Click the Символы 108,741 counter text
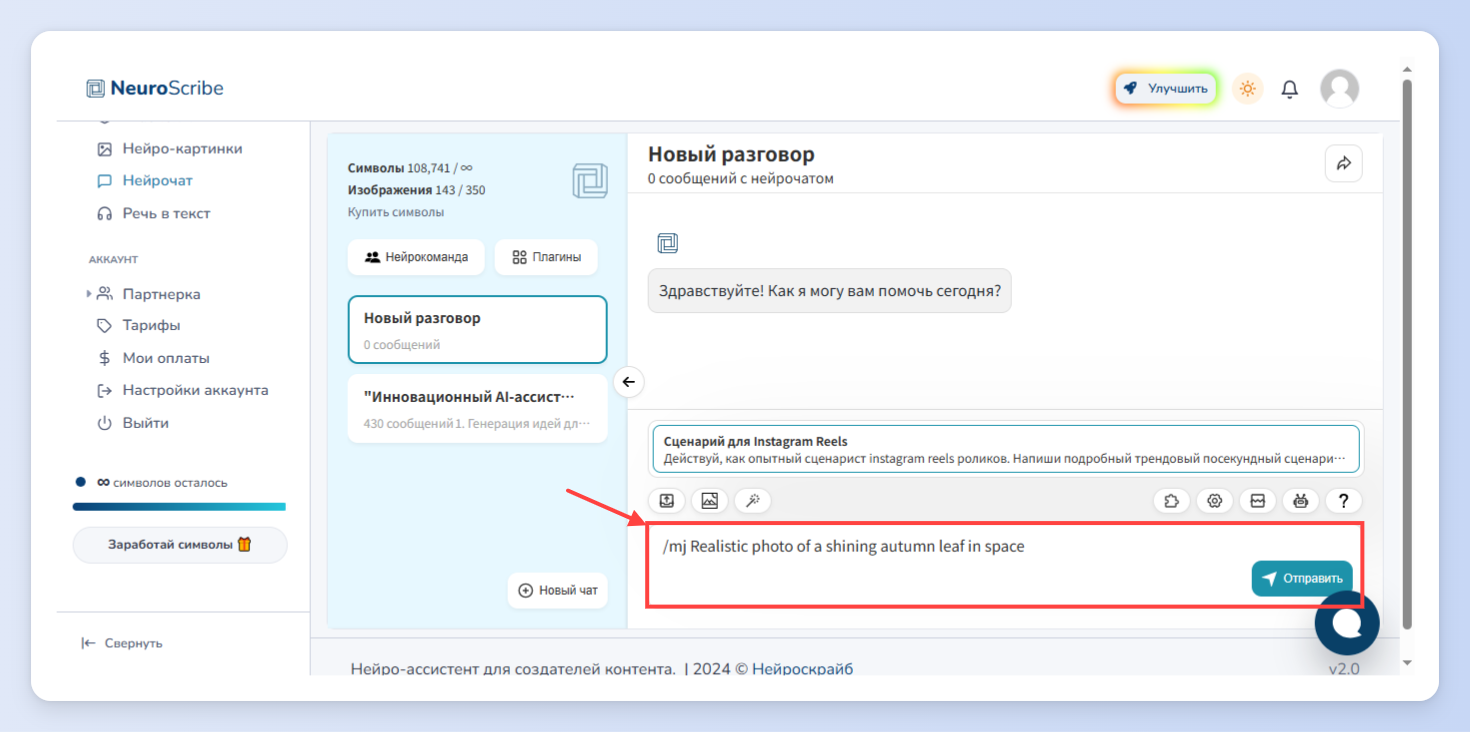Image resolution: width=1470 pixels, height=732 pixels. (410, 168)
